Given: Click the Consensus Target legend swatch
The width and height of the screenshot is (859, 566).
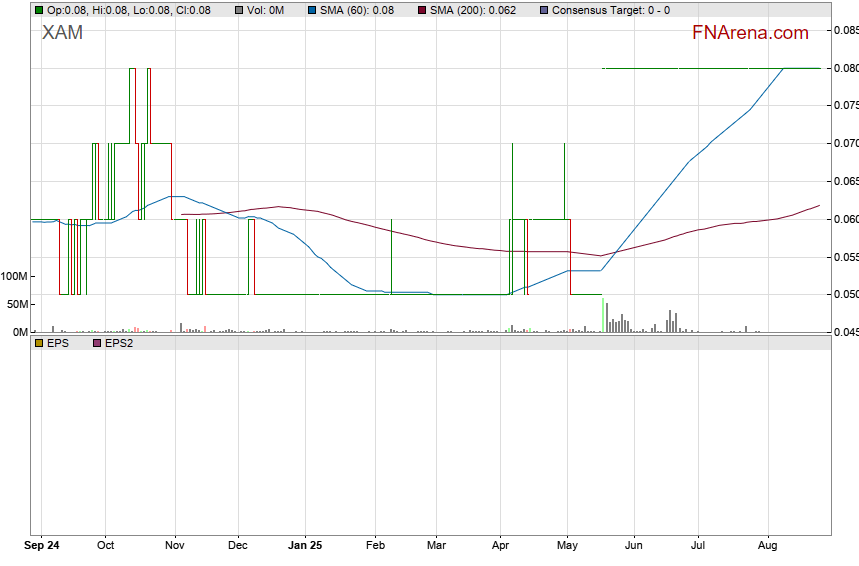Looking at the screenshot, I should tap(544, 10).
